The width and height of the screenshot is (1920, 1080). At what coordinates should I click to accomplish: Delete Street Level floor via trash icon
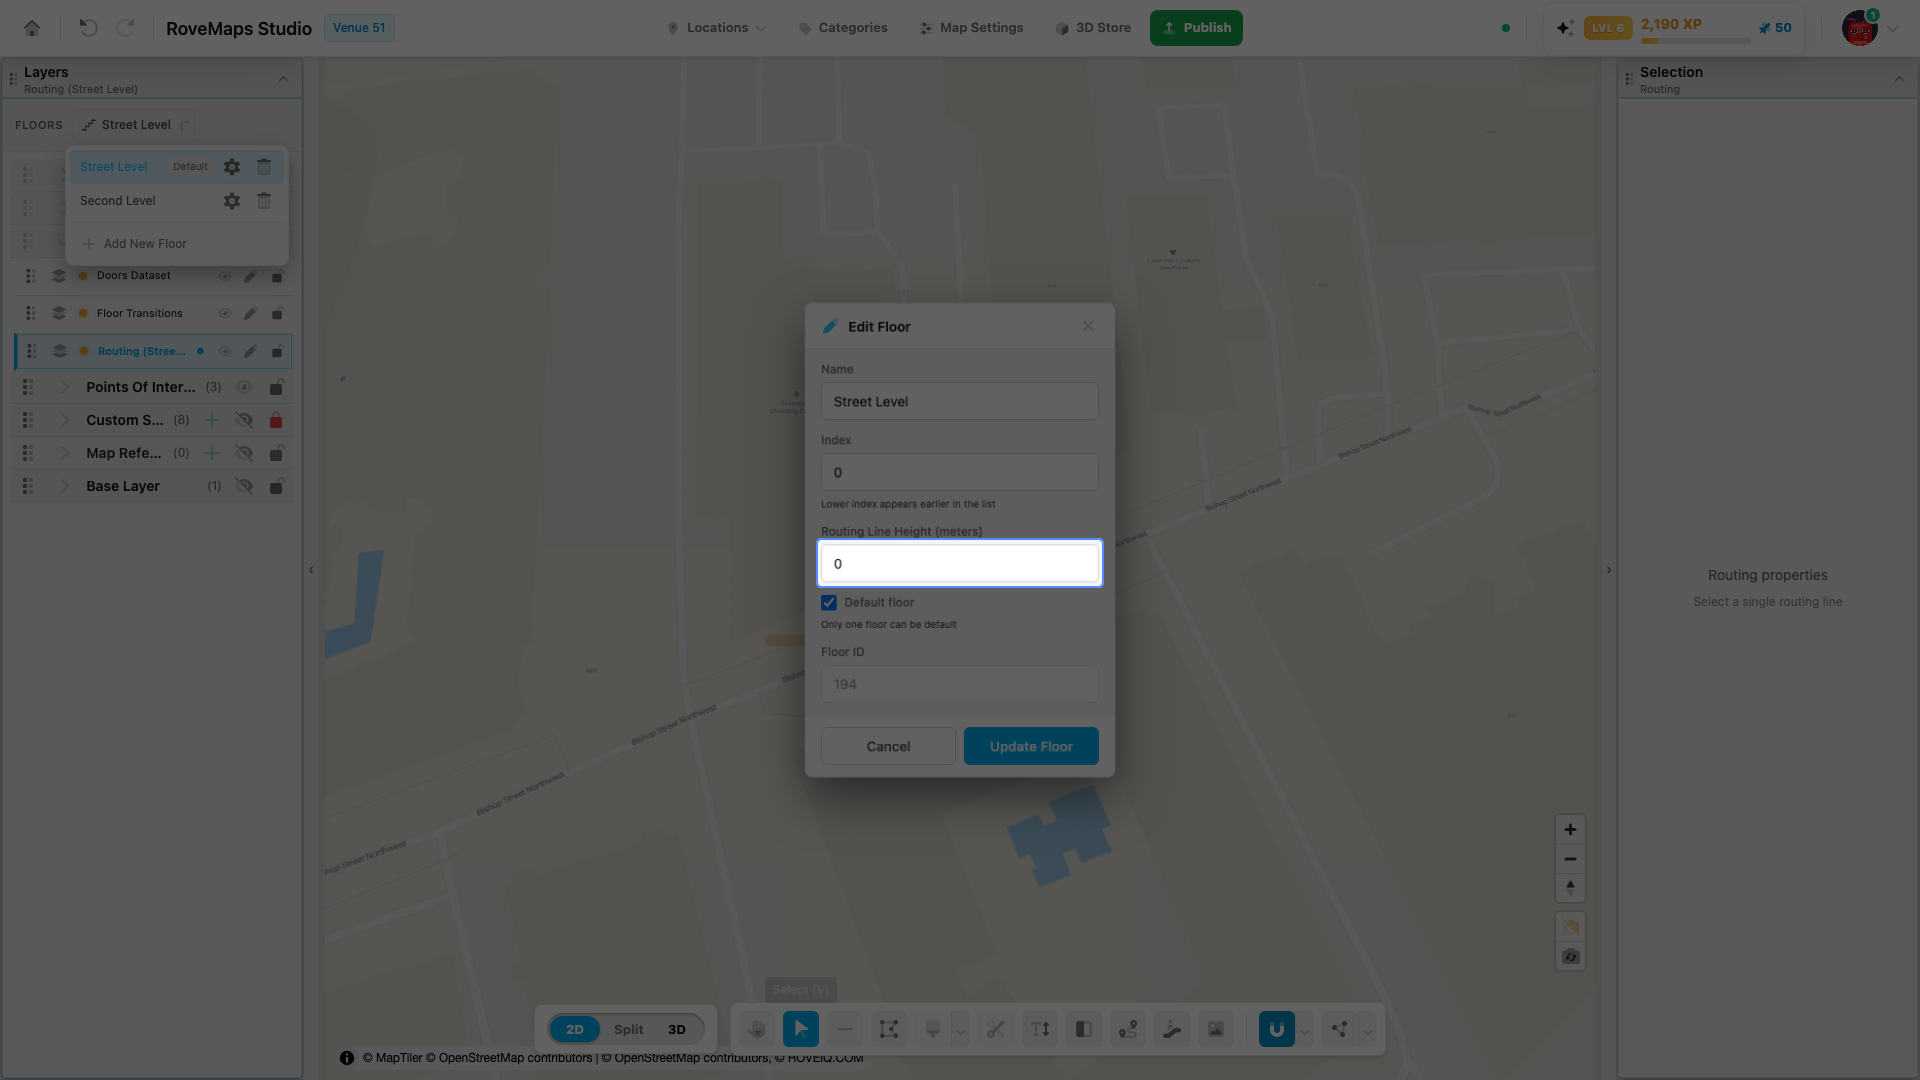pyautogui.click(x=264, y=167)
